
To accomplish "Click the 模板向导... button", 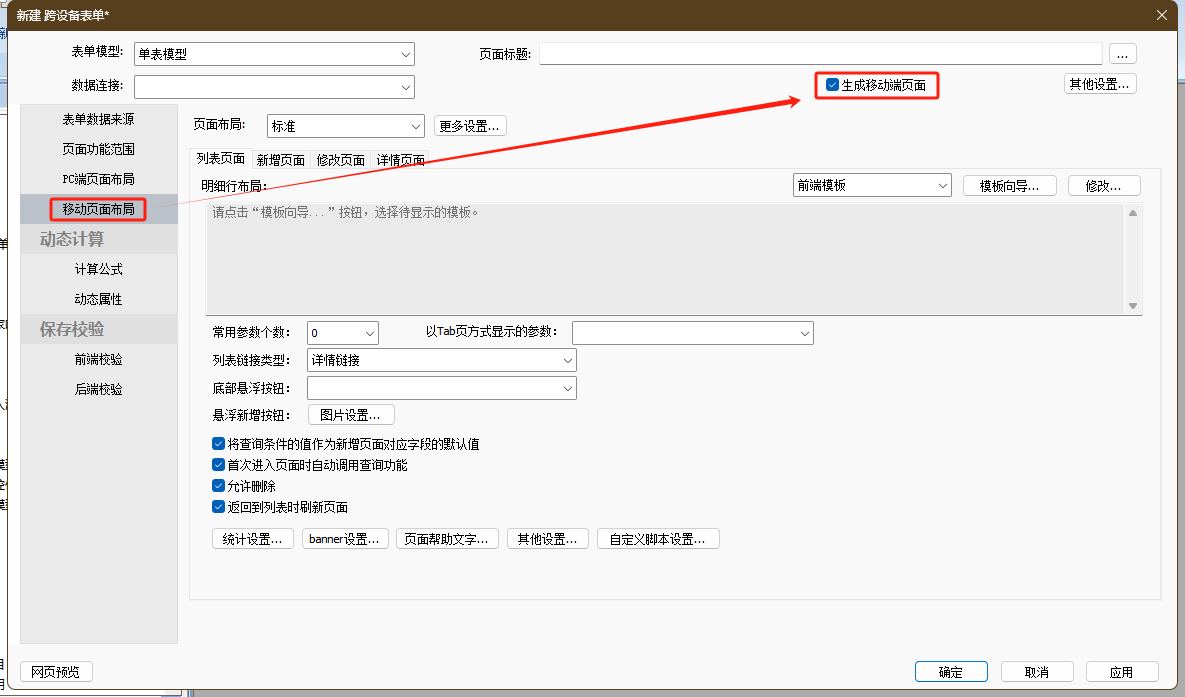I will coord(1009,185).
